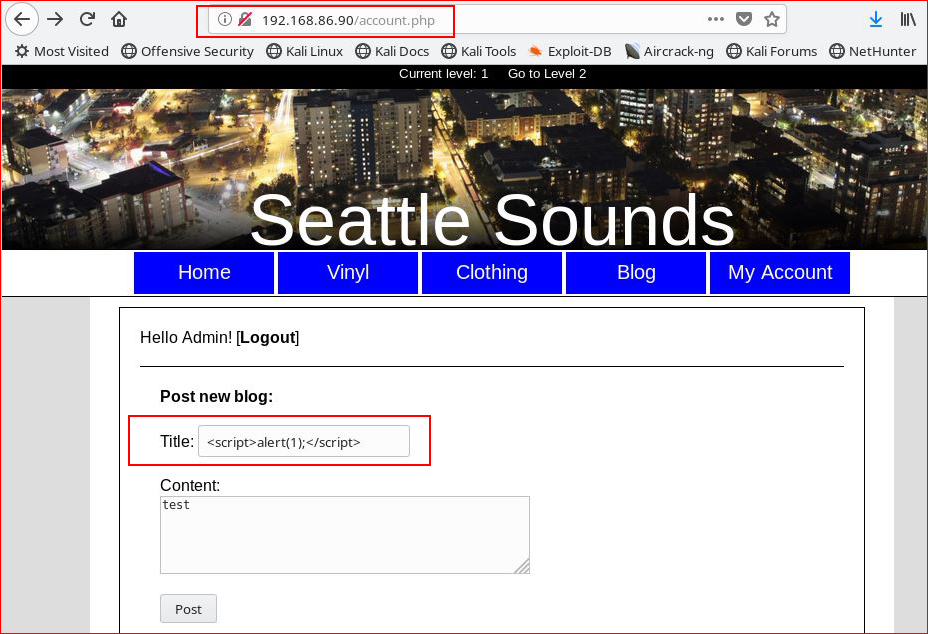Viewport: 928px width, 634px height.
Task: Select the Current level: 1 text
Action: pyautogui.click(x=443, y=73)
